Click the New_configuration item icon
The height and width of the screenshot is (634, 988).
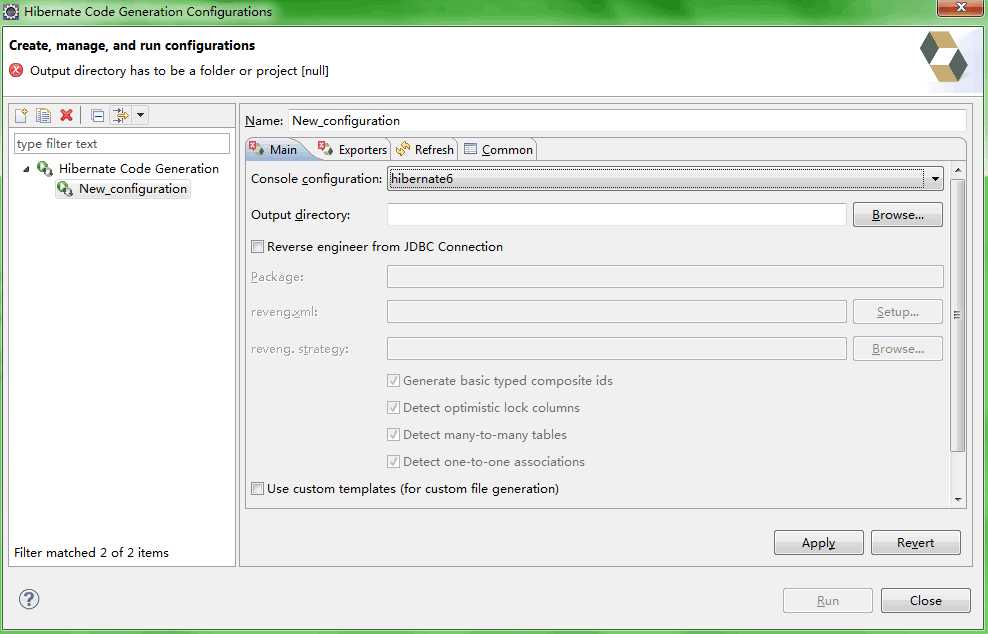[x=65, y=188]
